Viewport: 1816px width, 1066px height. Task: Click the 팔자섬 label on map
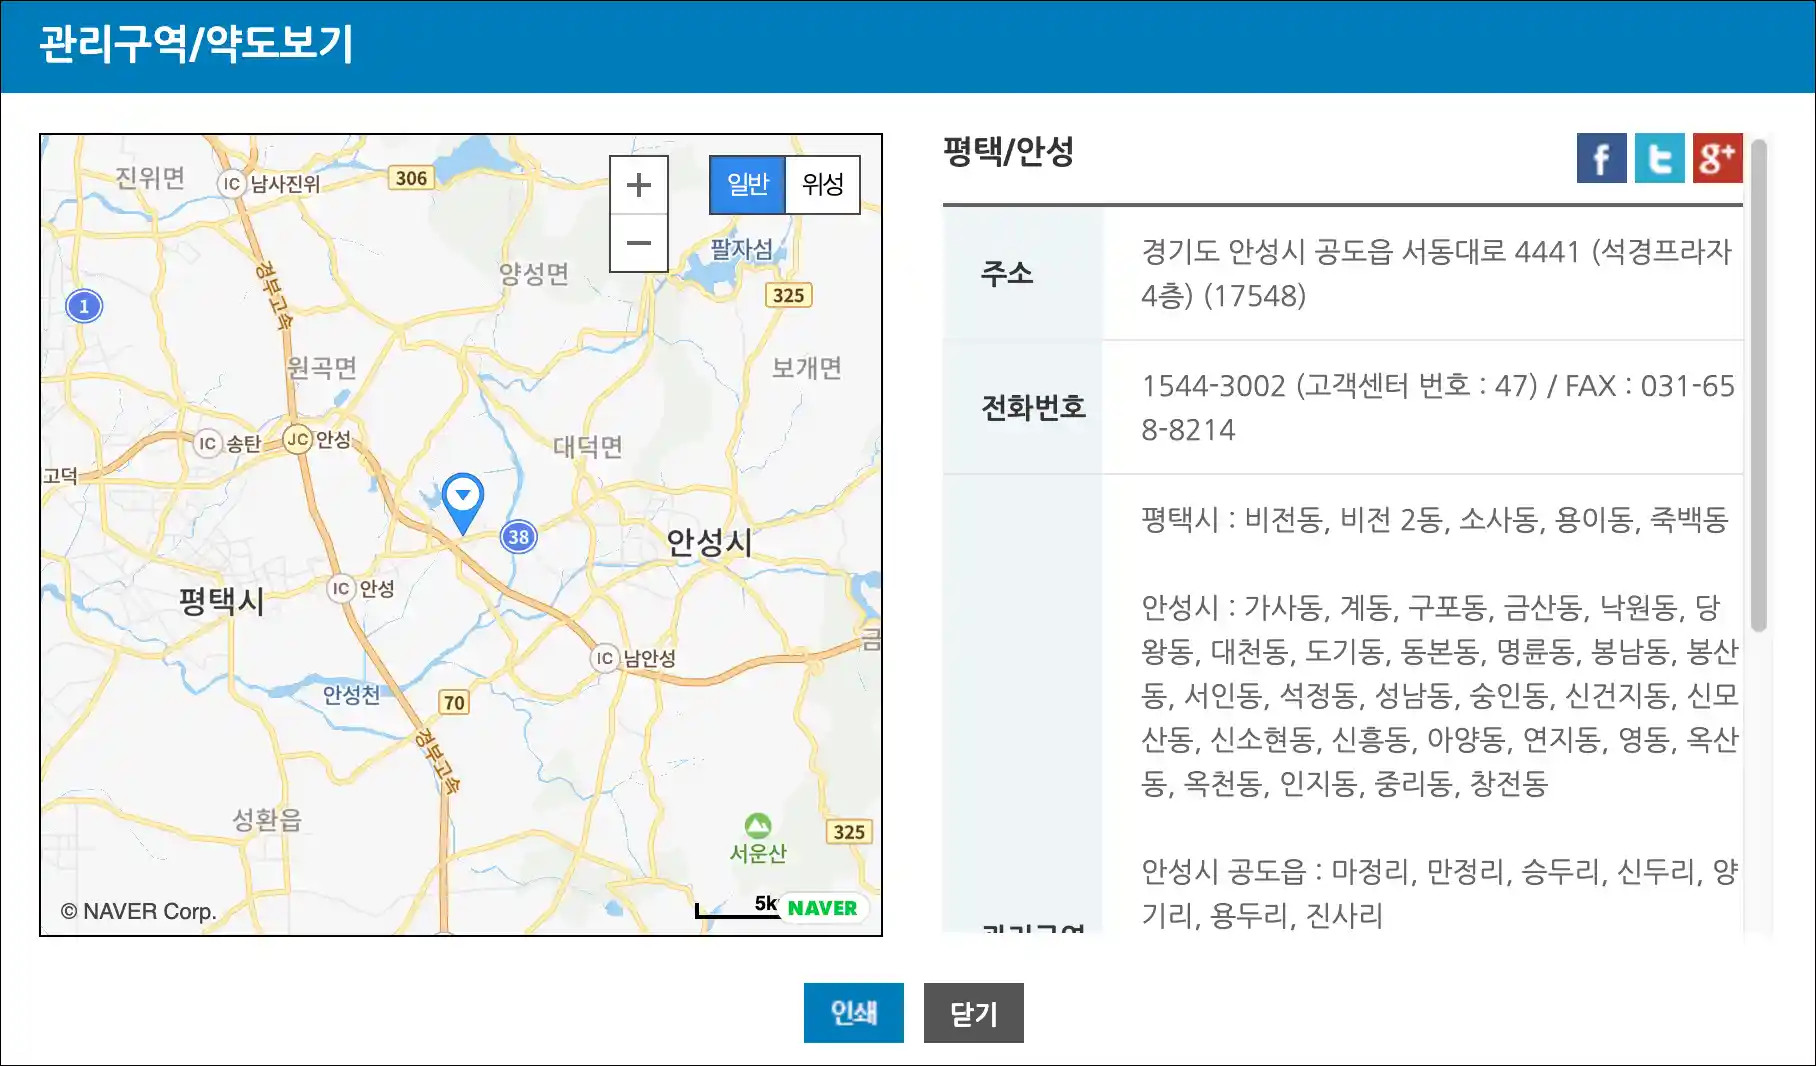pos(741,249)
